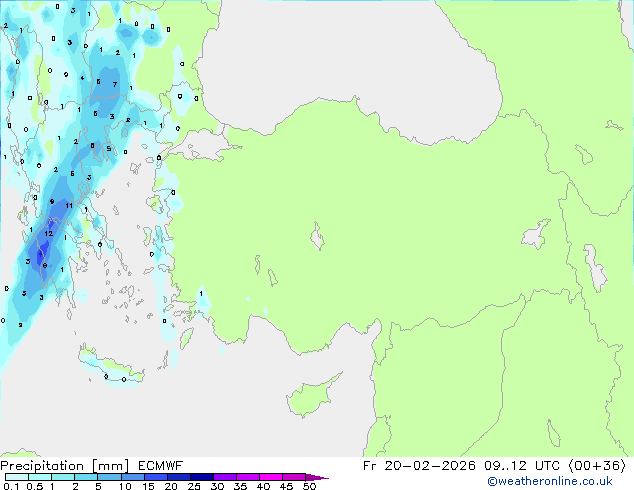Select the 2–5 mm legend color swatch
The width and height of the screenshot is (634, 490).
point(86,477)
